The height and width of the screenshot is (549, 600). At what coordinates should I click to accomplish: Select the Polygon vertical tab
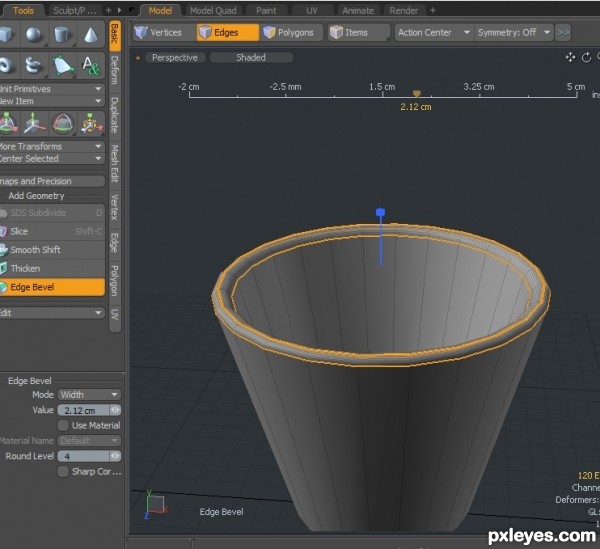coord(114,281)
